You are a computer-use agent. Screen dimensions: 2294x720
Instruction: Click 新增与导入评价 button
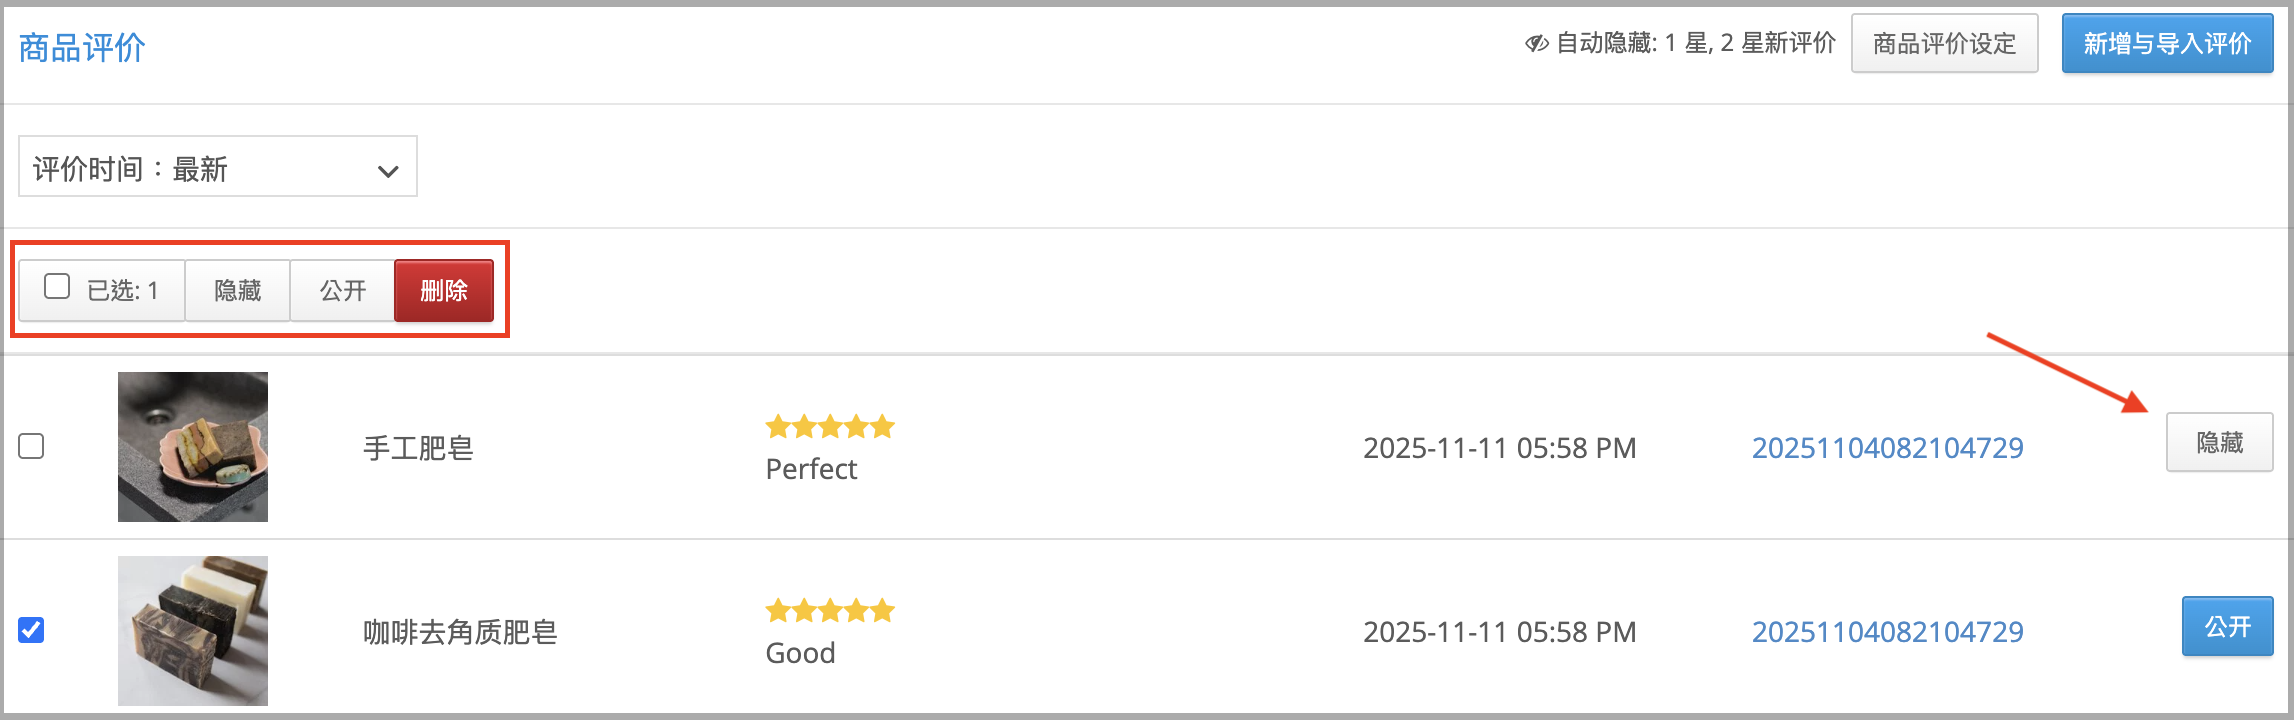coord(2167,44)
